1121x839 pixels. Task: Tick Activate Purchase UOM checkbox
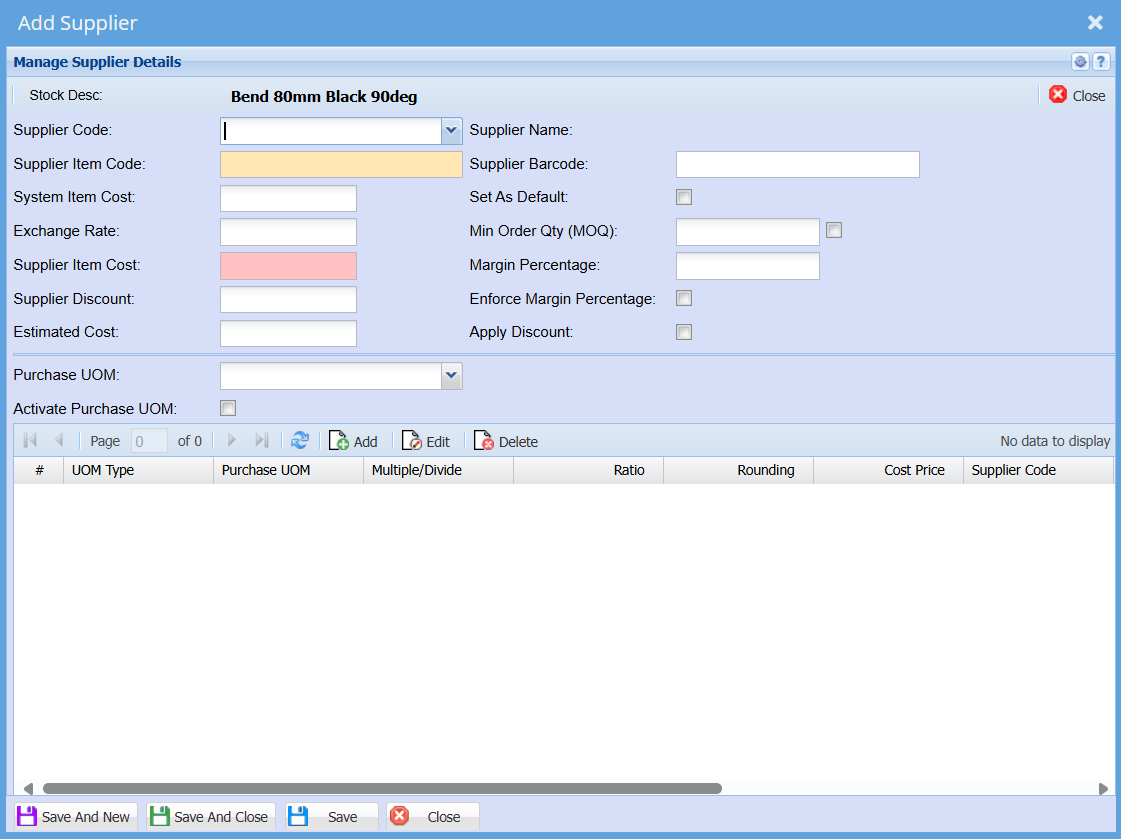pyautogui.click(x=228, y=408)
